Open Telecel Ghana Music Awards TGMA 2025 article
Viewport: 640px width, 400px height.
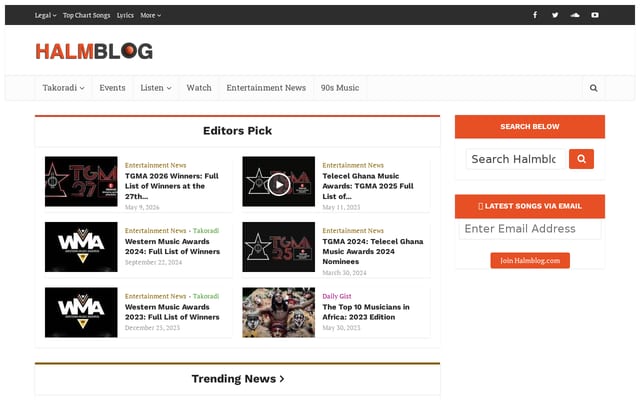point(368,186)
